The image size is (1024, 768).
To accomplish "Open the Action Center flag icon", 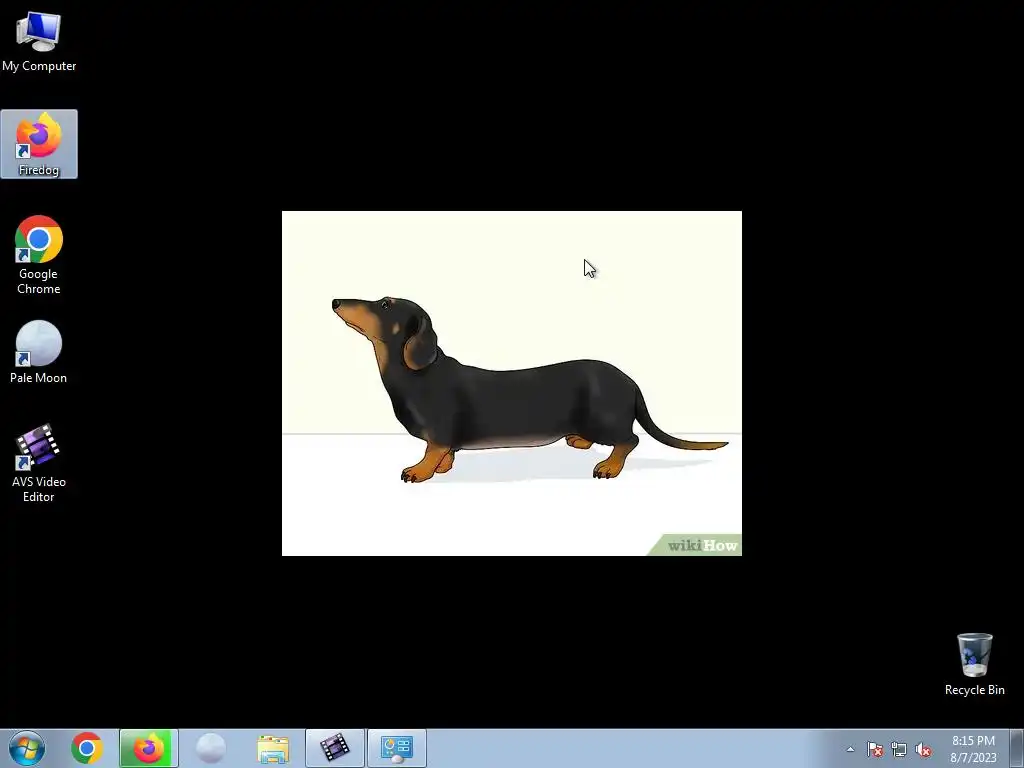I will click(x=875, y=749).
